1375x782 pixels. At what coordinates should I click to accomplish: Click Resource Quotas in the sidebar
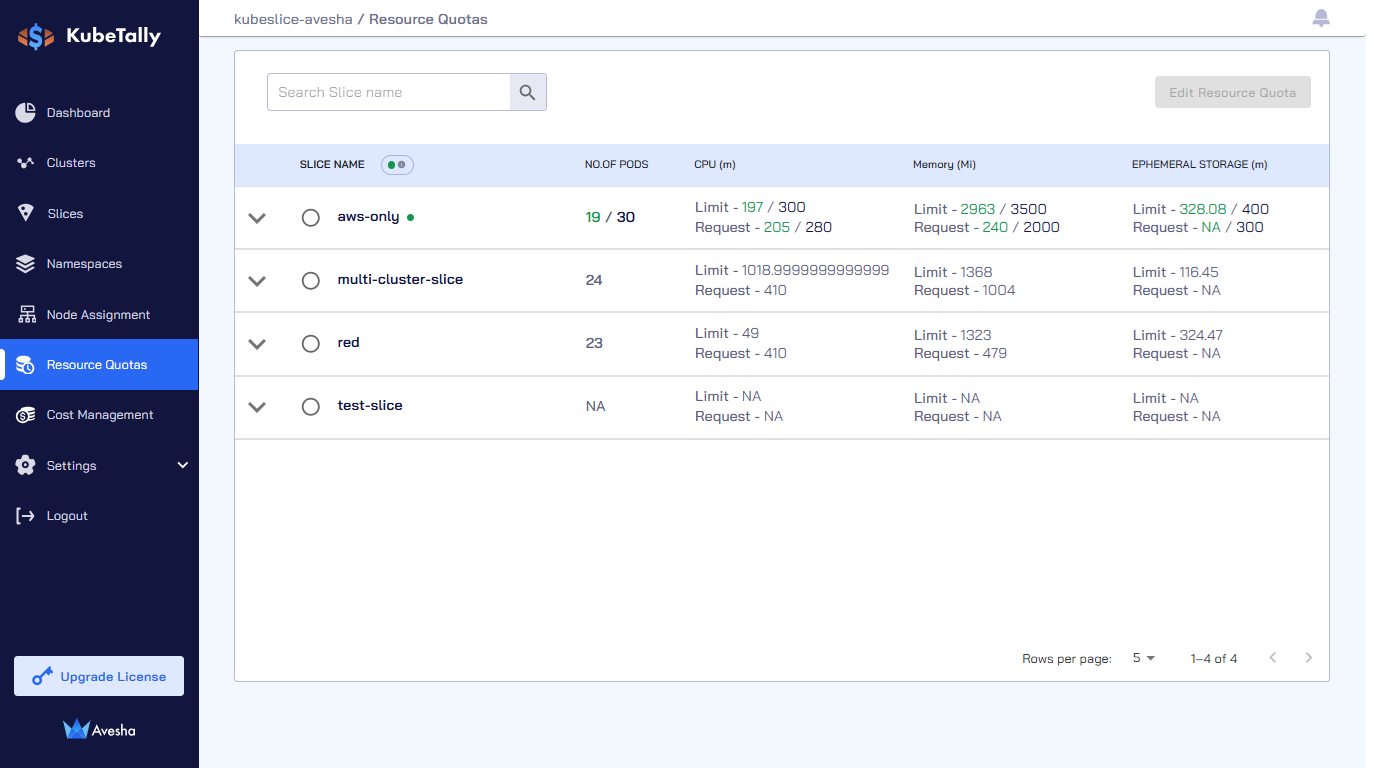click(x=99, y=365)
